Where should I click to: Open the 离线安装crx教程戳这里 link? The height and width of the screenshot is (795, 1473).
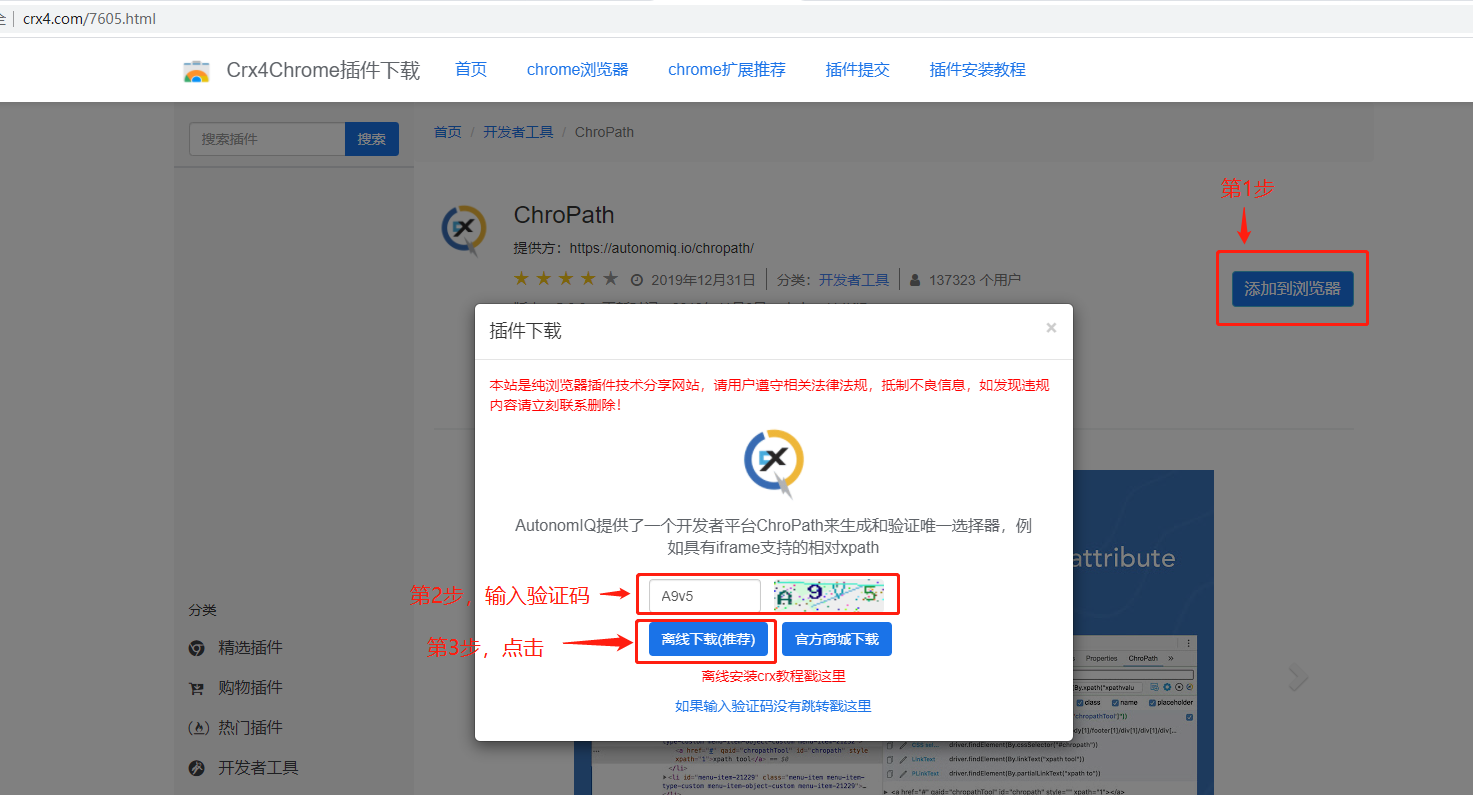774,675
